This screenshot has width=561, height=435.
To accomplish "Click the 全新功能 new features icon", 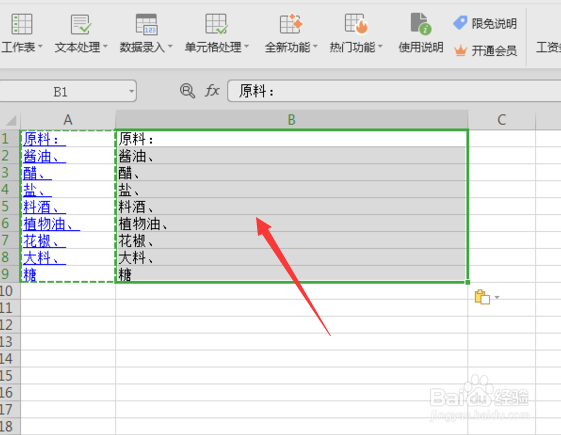I will 291,24.
